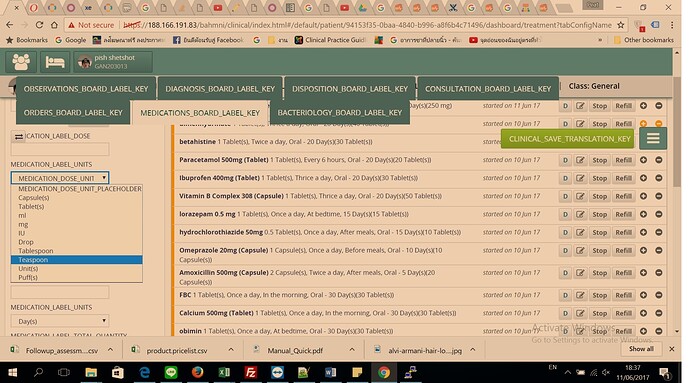
Task: Expand options for product pricelist.csv download
Action: [231, 350]
